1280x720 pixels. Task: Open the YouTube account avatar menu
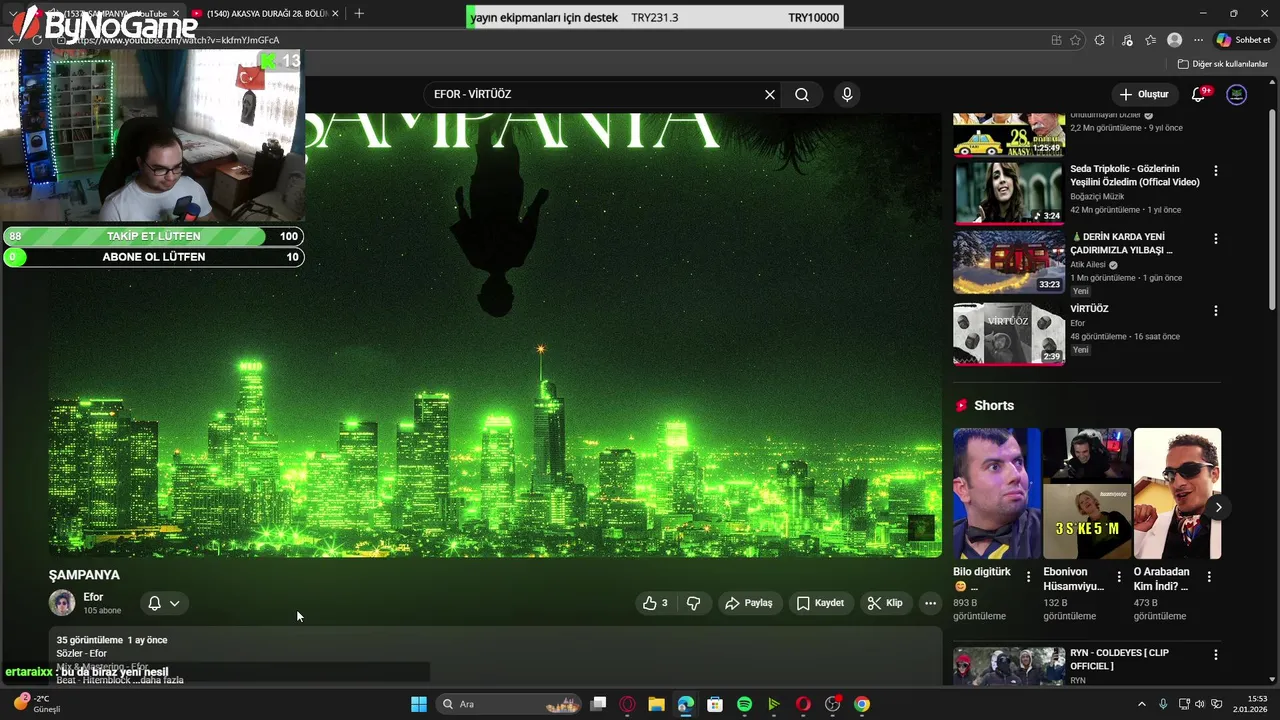pyautogui.click(x=1237, y=94)
